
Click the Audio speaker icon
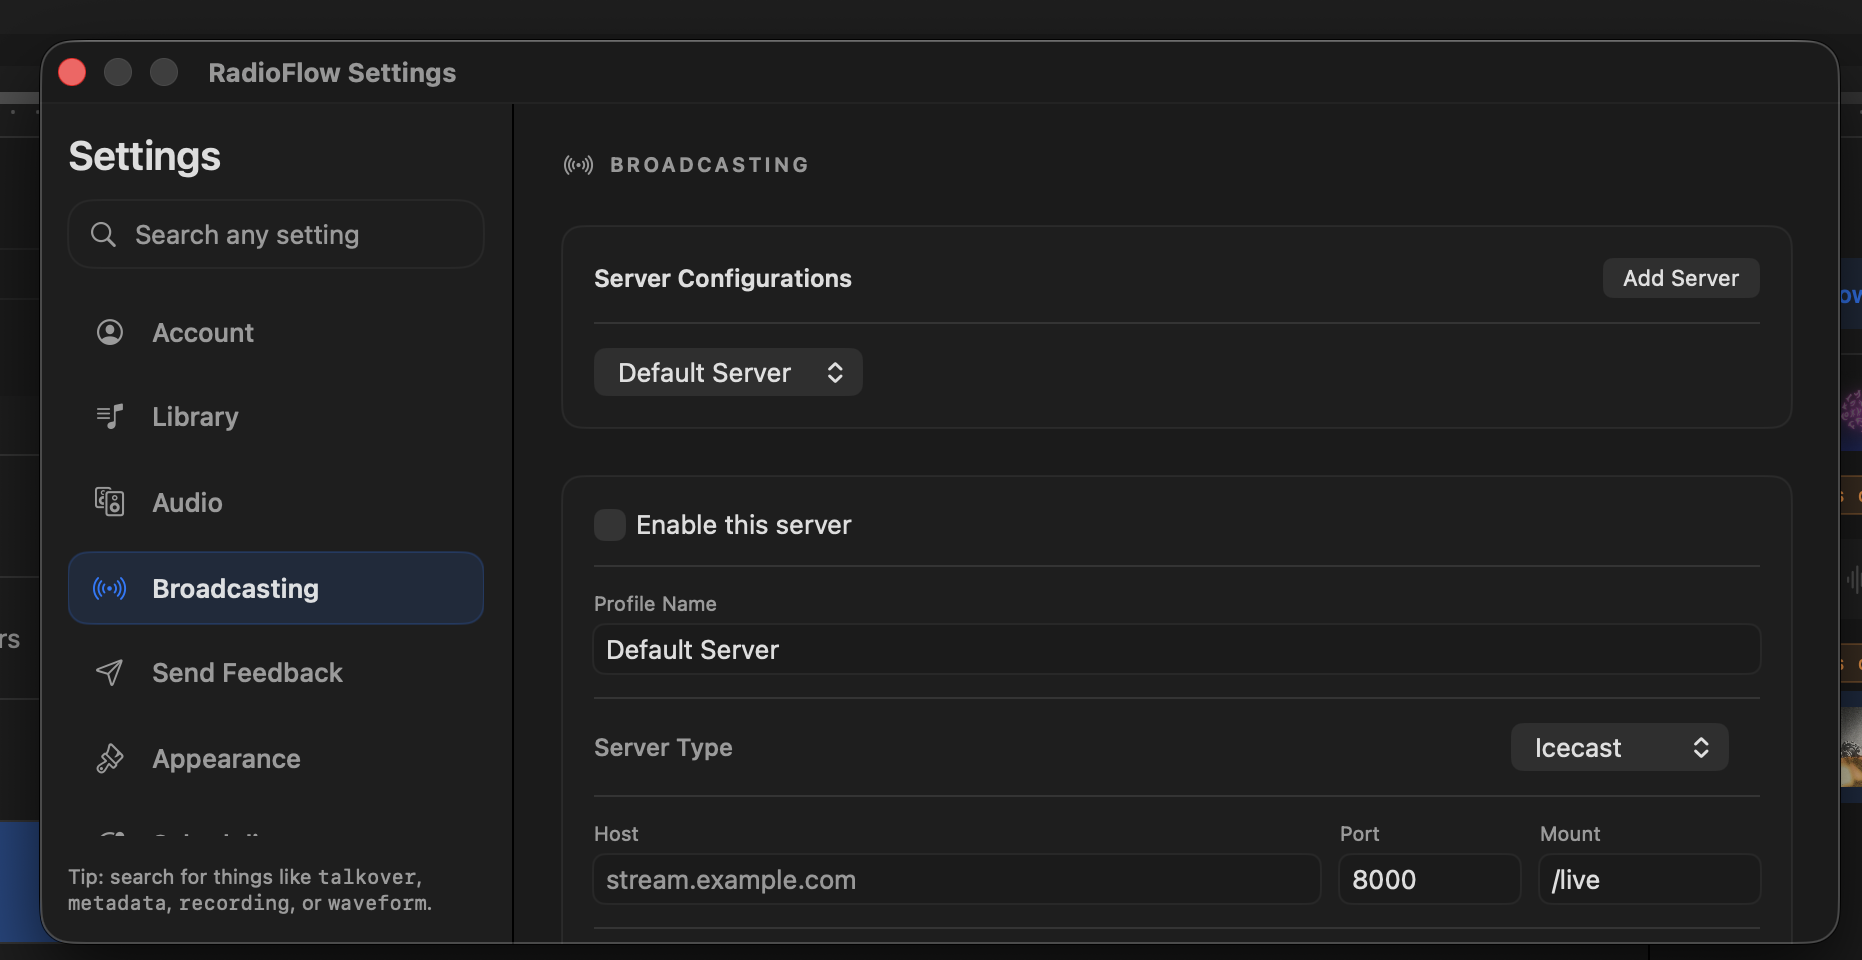110,502
